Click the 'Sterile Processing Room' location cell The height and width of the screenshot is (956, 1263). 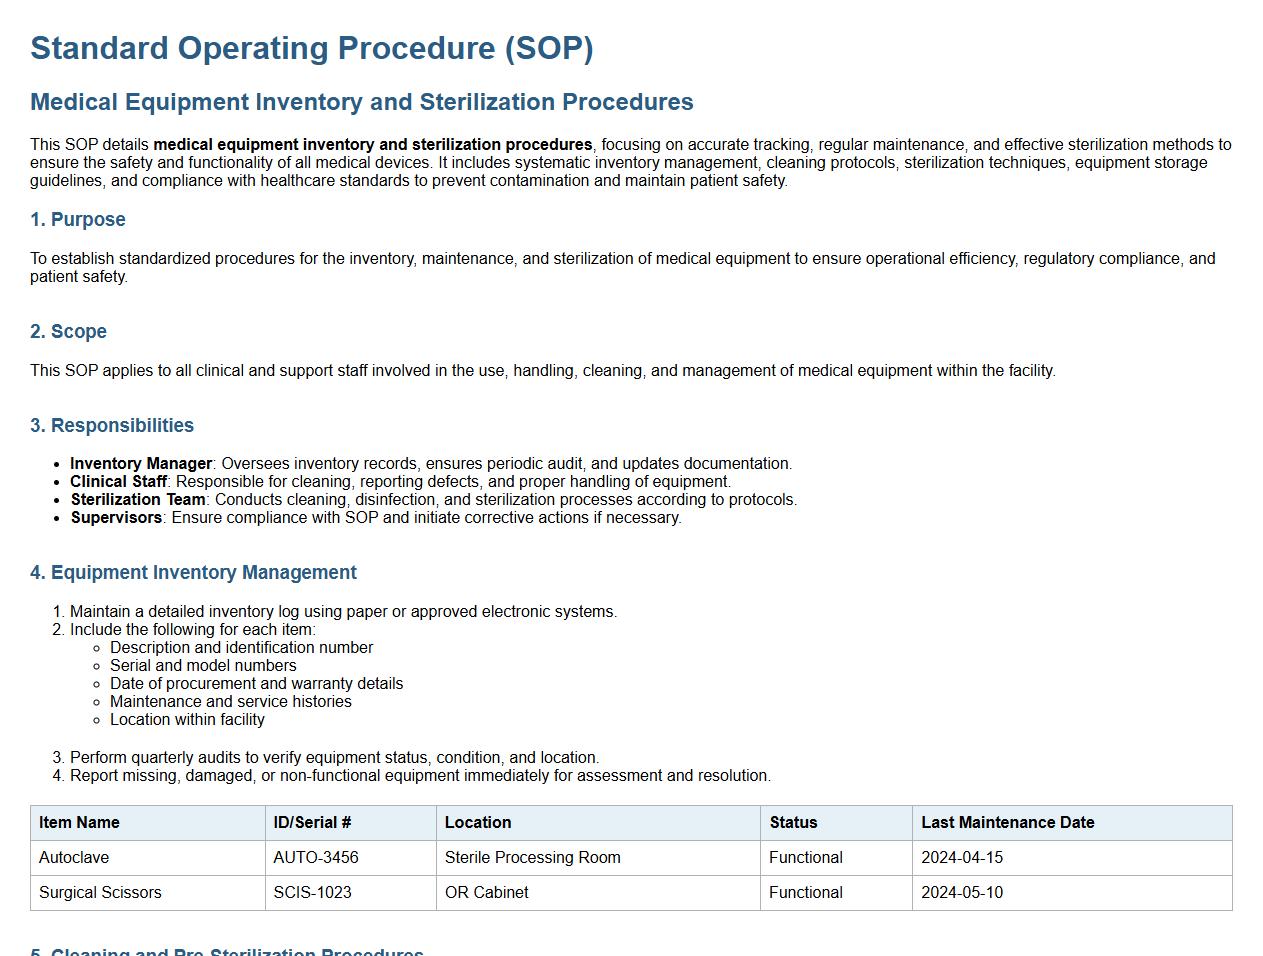pos(532,858)
